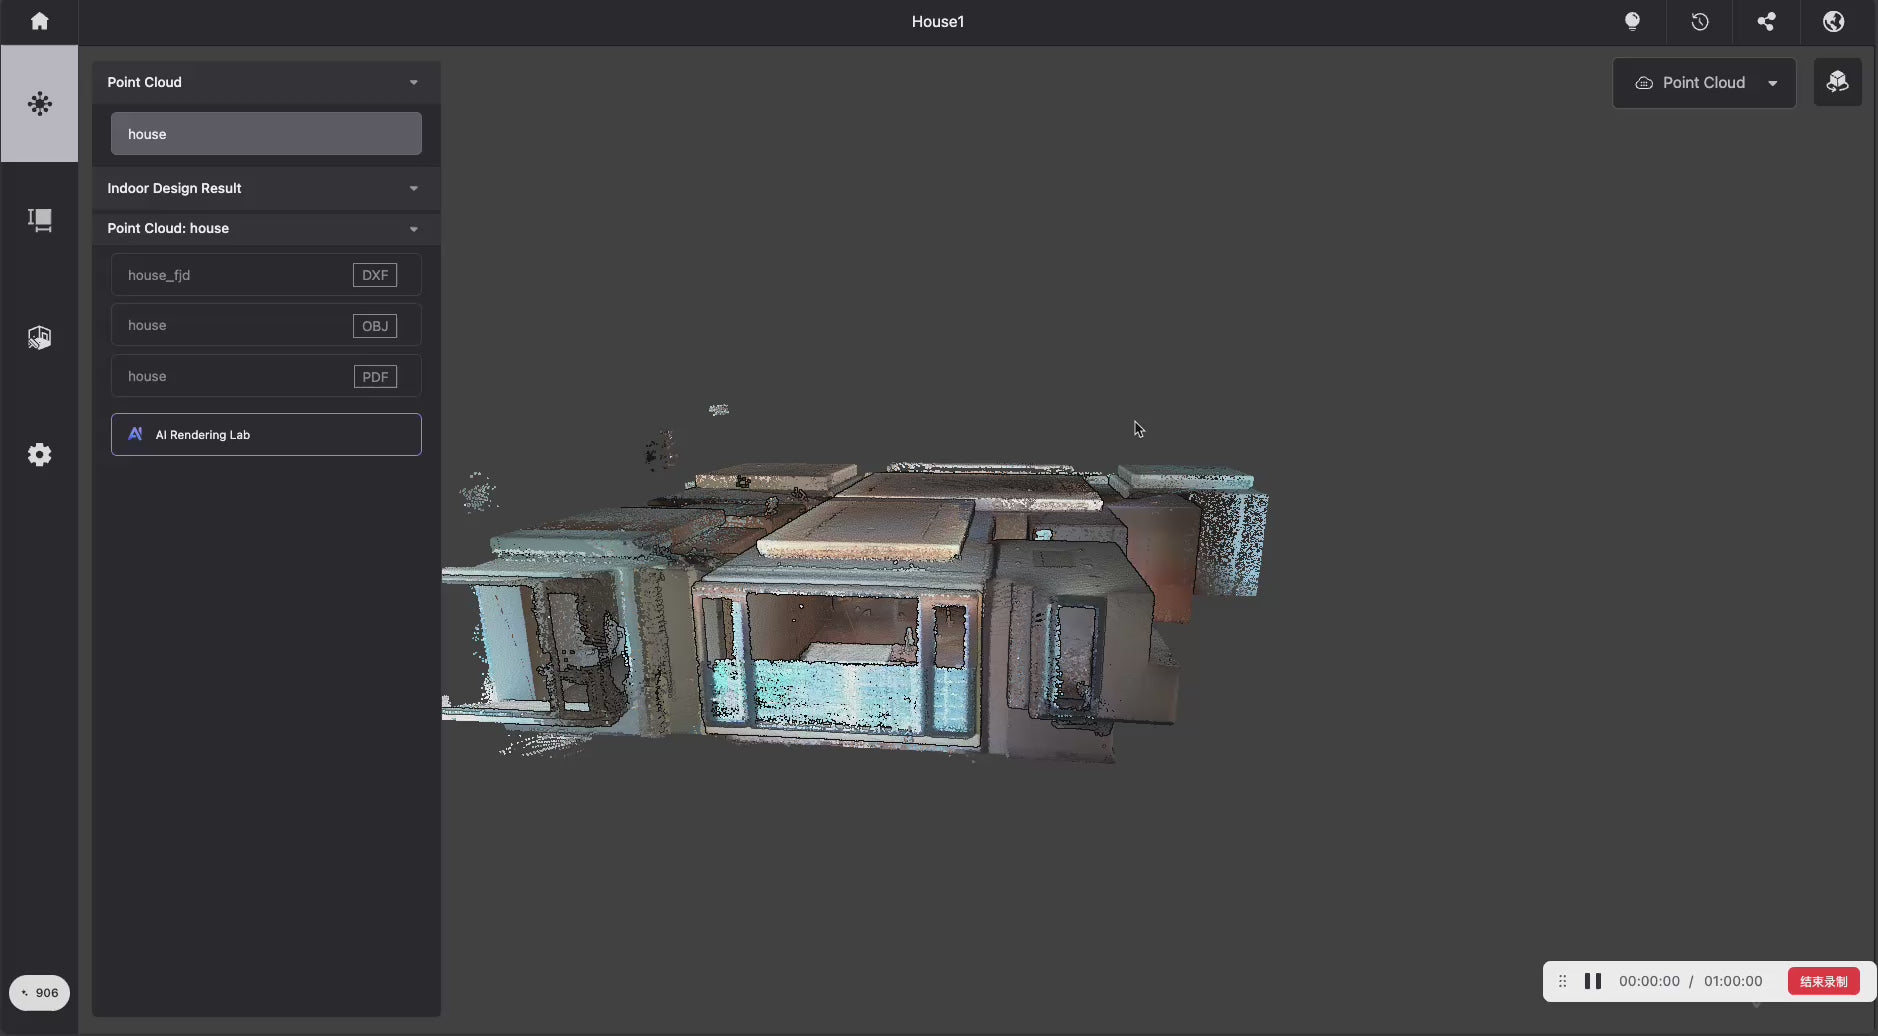Click the OBJ format badge
The height and width of the screenshot is (1036, 1878).
[375, 326]
